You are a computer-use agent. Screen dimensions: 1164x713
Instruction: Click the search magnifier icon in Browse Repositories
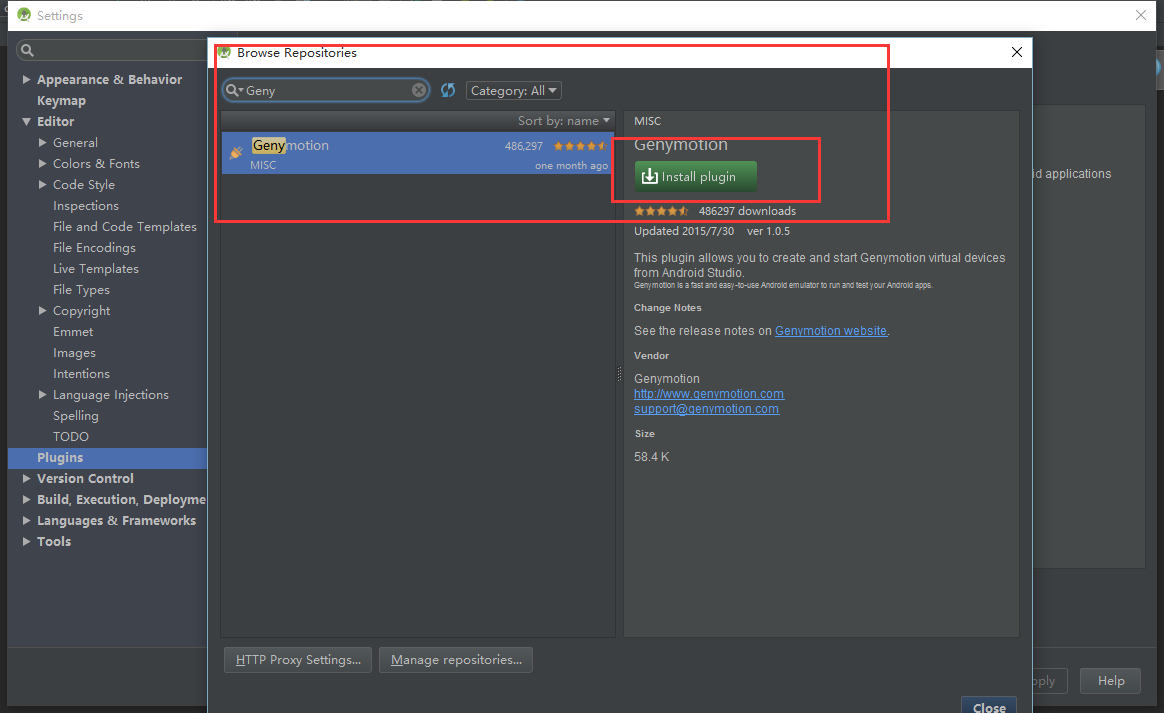234,90
